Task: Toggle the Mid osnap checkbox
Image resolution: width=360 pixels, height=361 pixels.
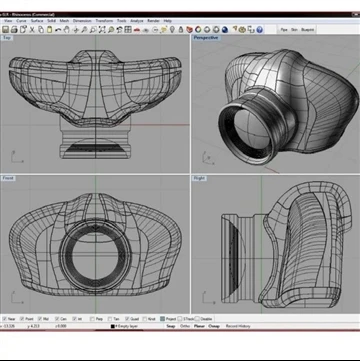Action: [40, 319]
